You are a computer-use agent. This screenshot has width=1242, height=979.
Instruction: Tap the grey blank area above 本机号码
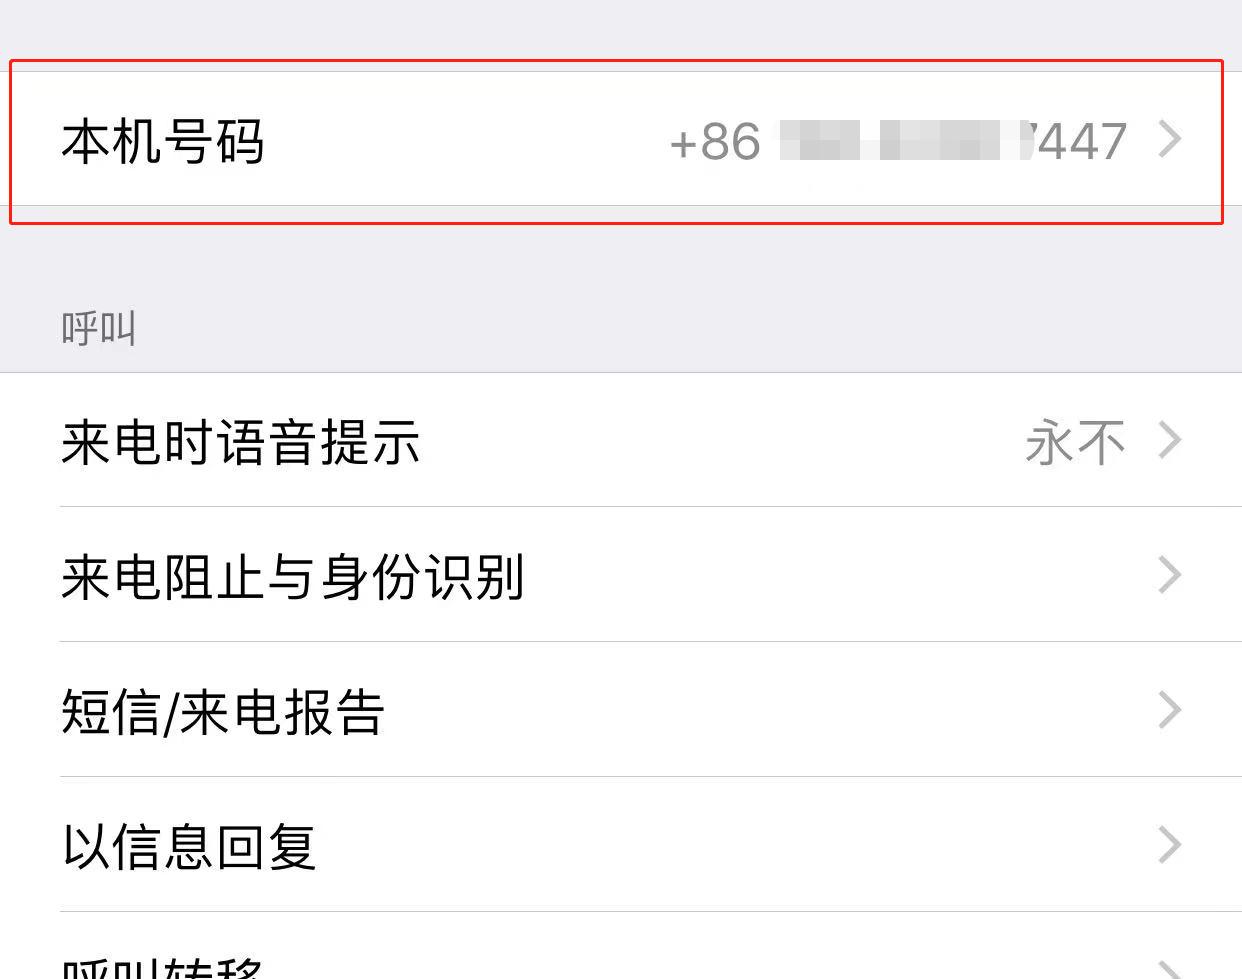pyautogui.click(x=621, y=29)
